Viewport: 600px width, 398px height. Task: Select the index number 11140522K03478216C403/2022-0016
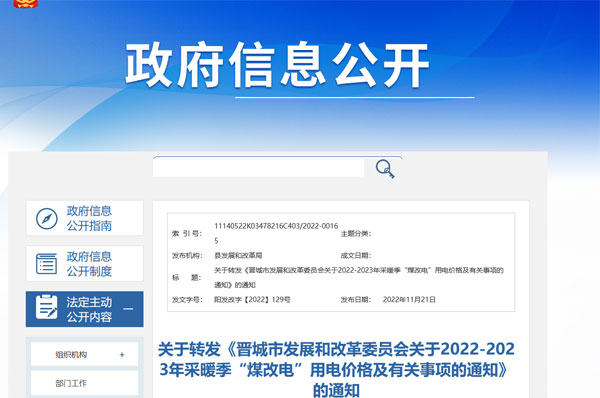coord(276,233)
